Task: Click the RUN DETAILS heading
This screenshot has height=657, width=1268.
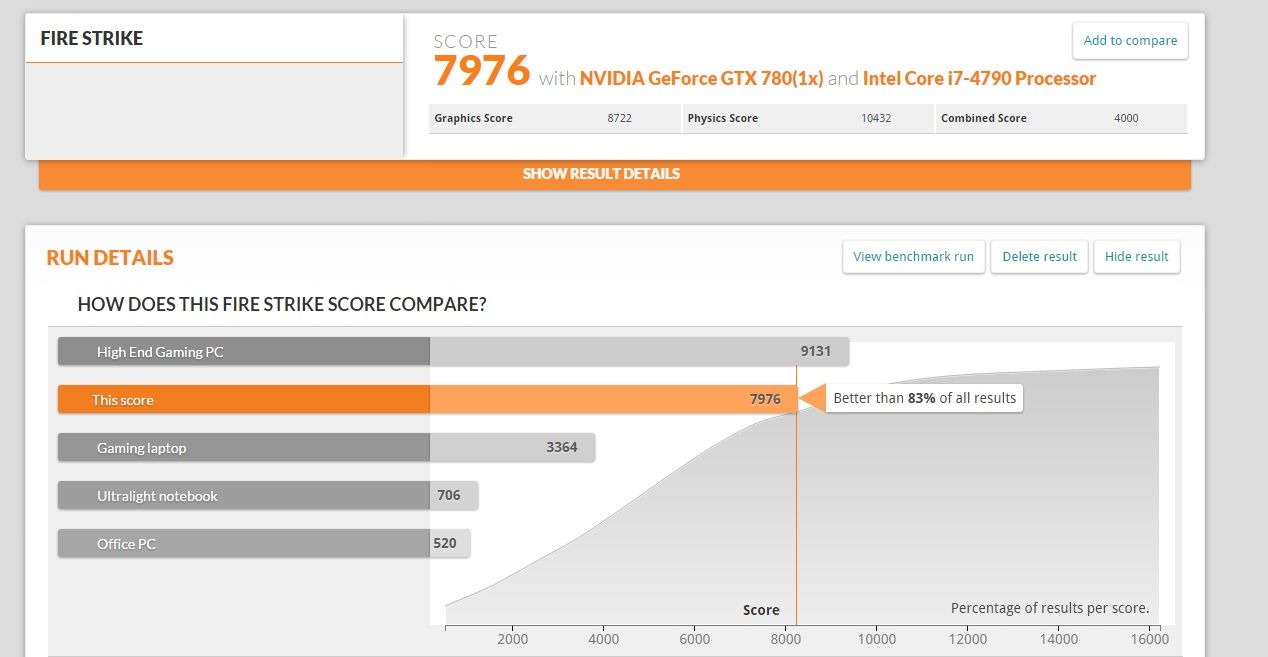Action: [x=110, y=258]
